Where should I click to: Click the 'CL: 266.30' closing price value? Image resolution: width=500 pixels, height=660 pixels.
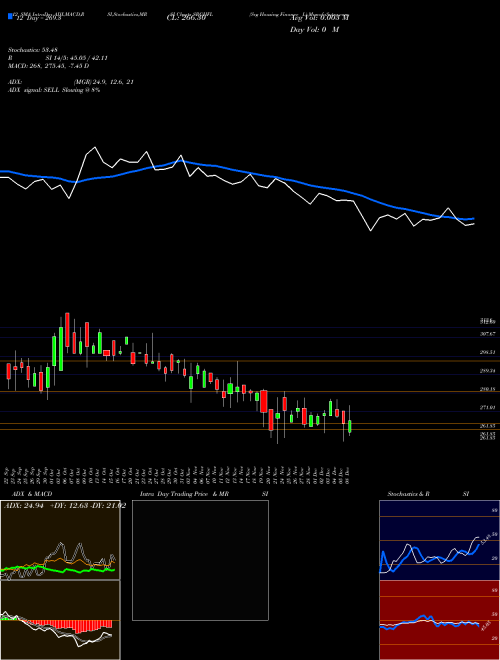[x=186, y=18]
